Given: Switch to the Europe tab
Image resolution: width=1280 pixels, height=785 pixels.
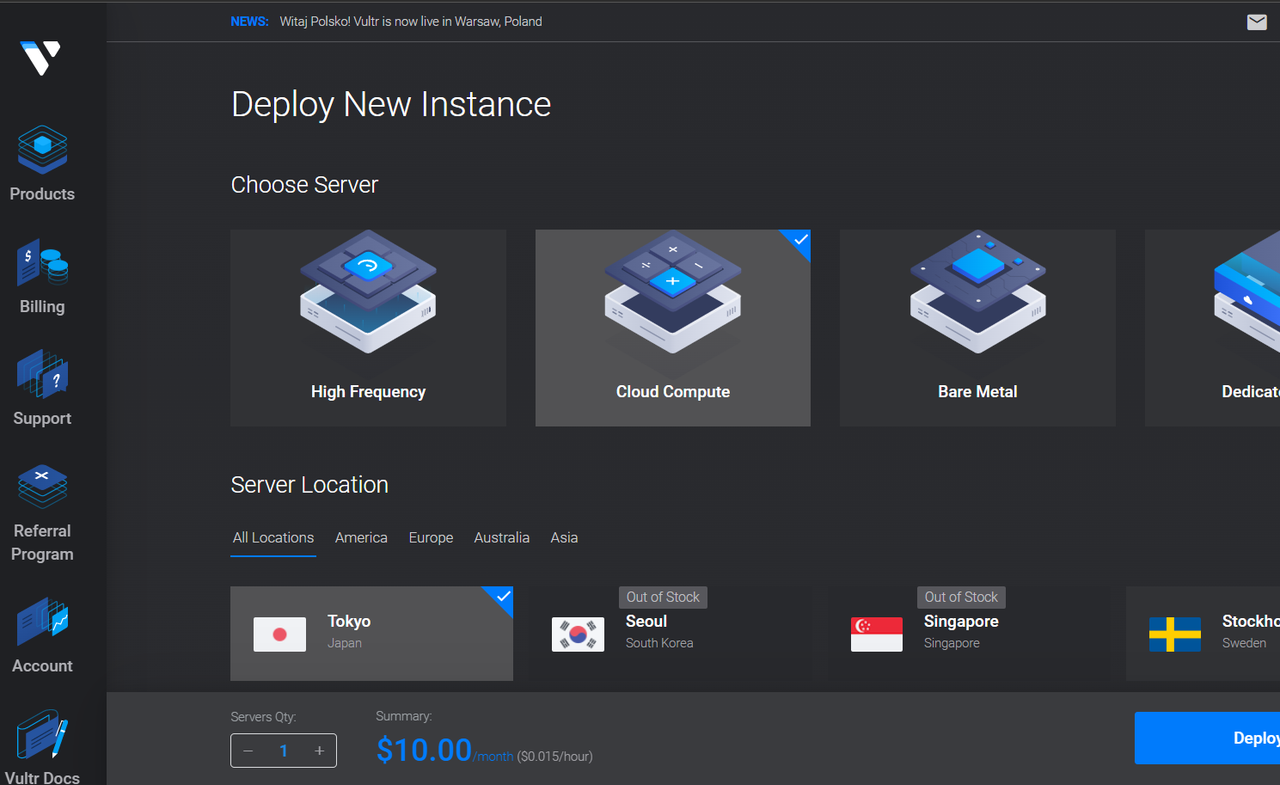Looking at the screenshot, I should 431,538.
